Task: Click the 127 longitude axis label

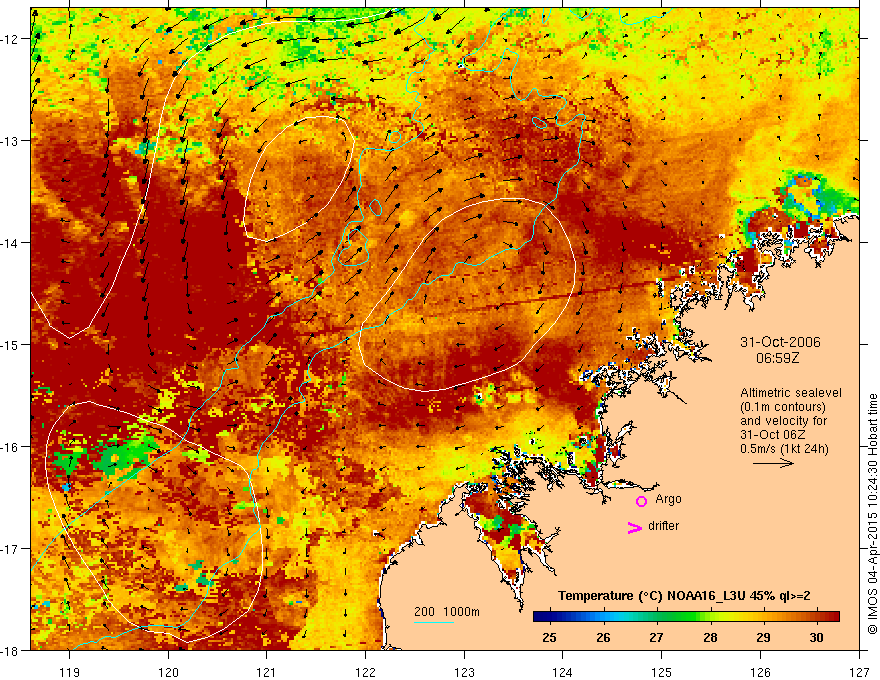Action: pos(859,672)
